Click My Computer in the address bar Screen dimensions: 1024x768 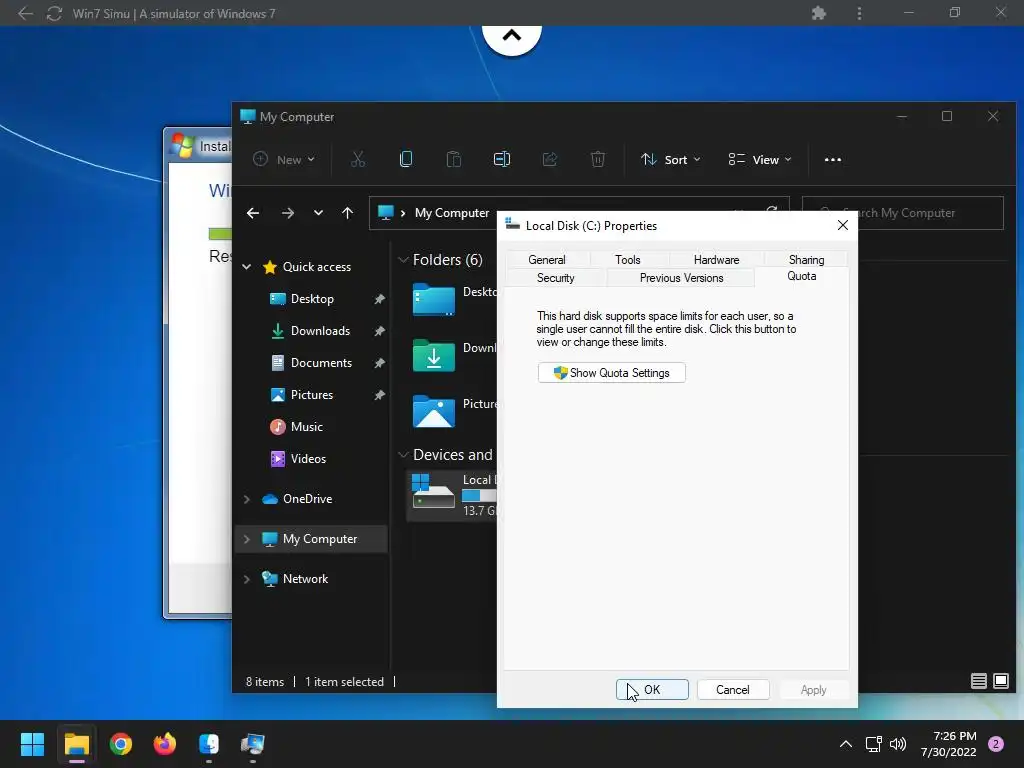pos(452,213)
